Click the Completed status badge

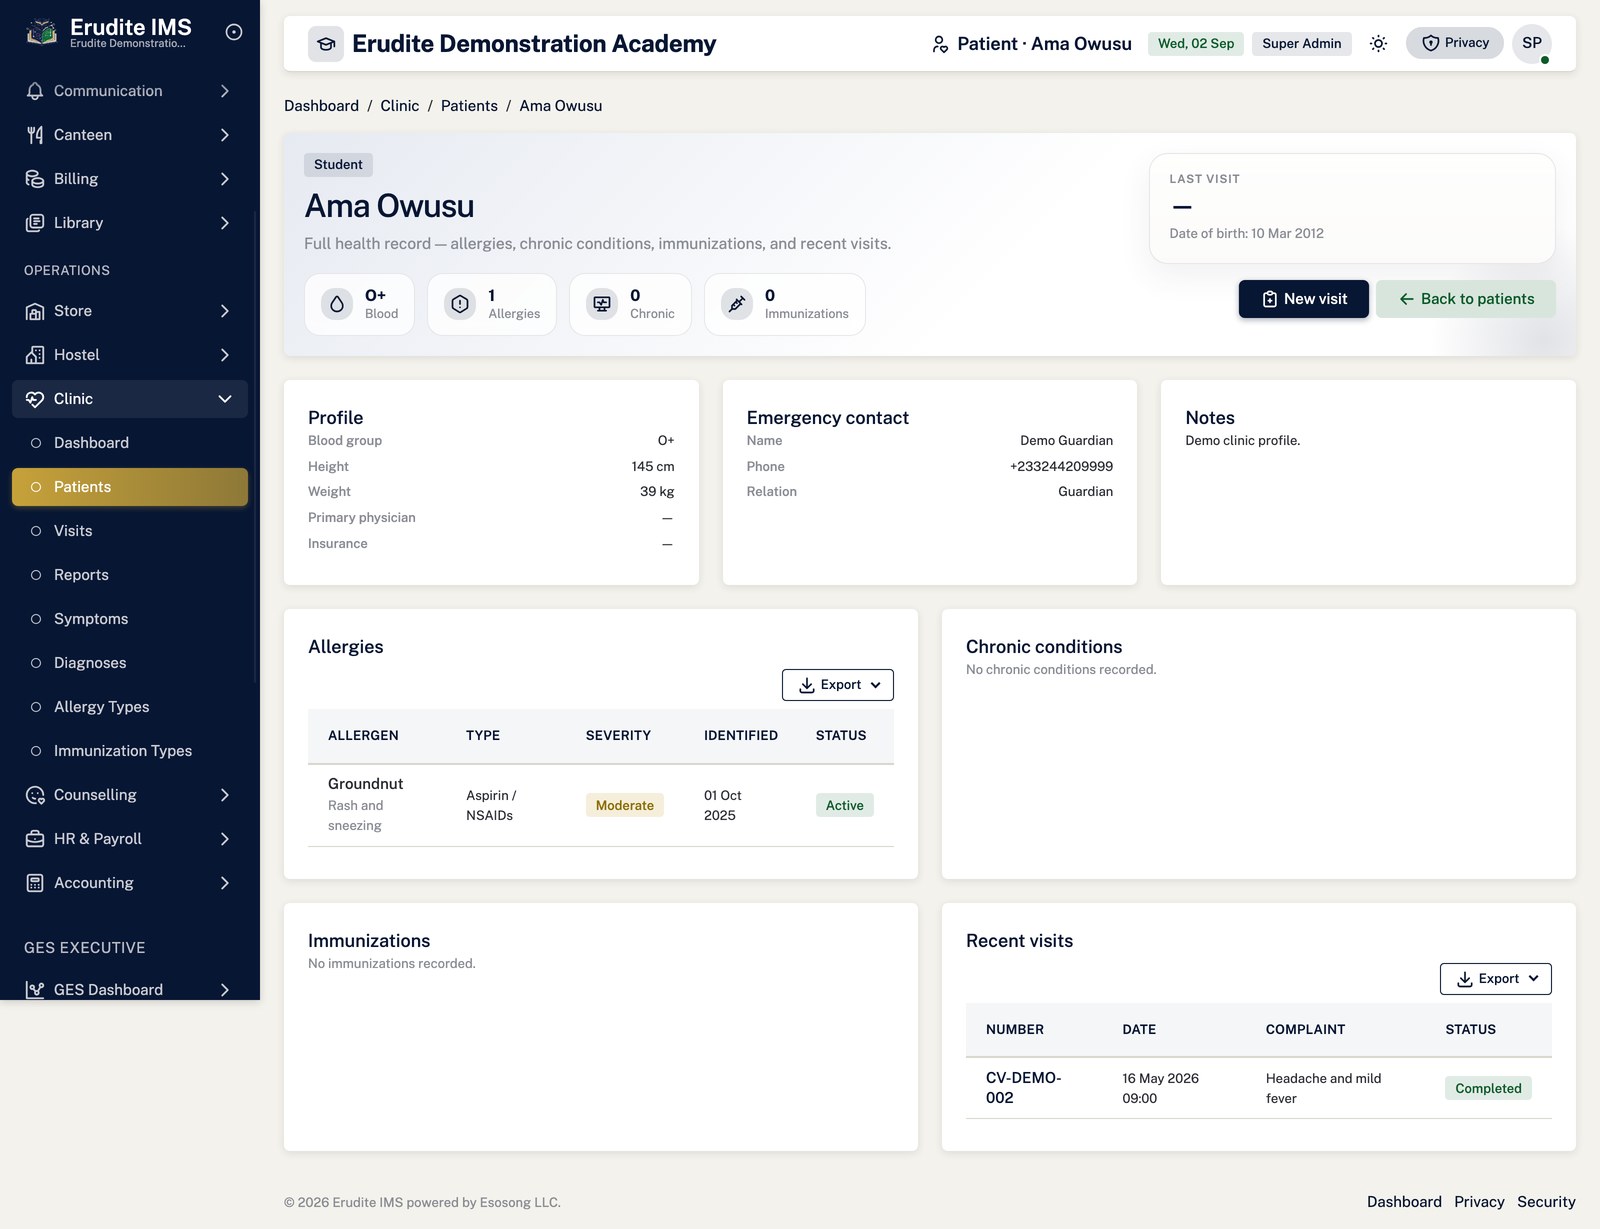(1488, 1088)
